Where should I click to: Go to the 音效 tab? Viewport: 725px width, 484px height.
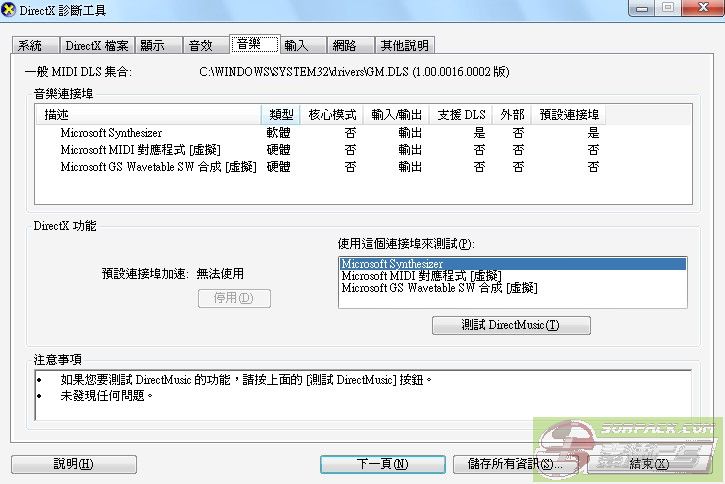[201, 45]
